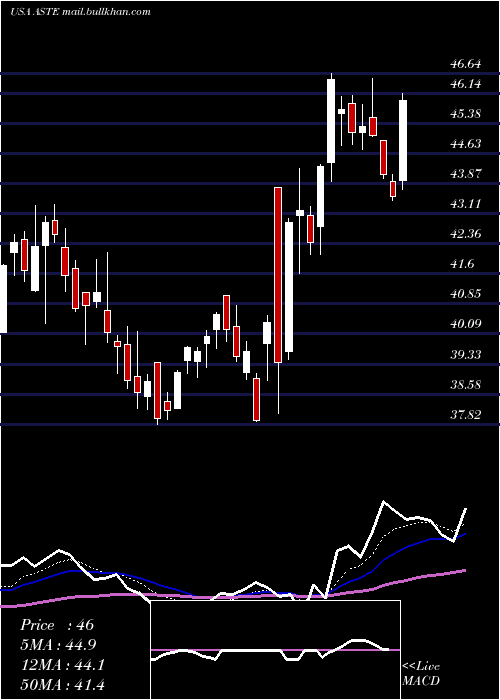Viewport: 500px width, 700px height.
Task: Click the tall red candlestick near 43.87
Action: point(278,275)
